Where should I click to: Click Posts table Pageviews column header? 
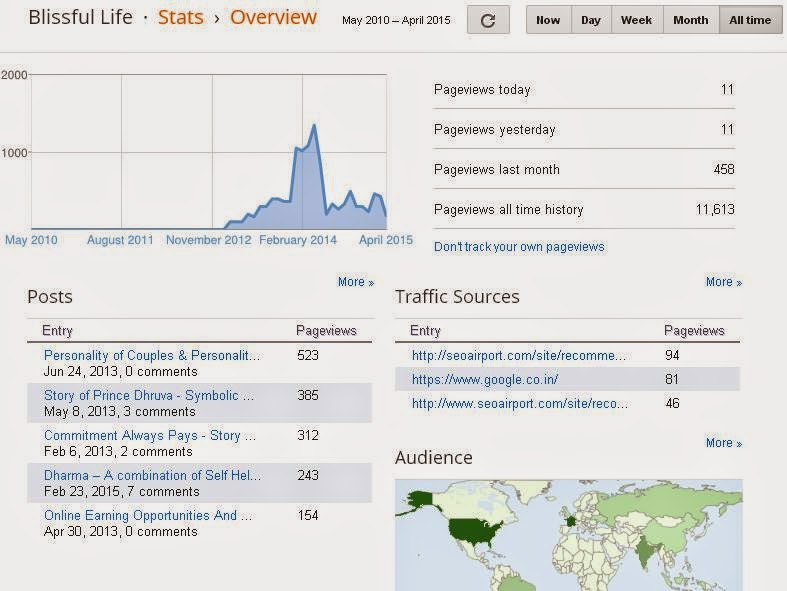point(326,331)
